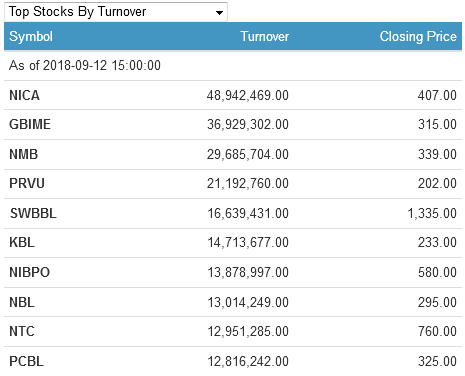This screenshot has height=376, width=465.
Task: Click turnover value 14,713,677.00
Action: [x=248, y=242]
